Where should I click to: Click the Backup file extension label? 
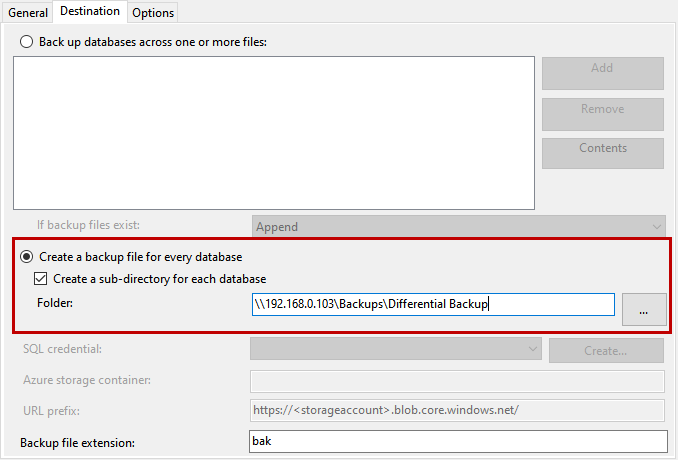click(77, 442)
